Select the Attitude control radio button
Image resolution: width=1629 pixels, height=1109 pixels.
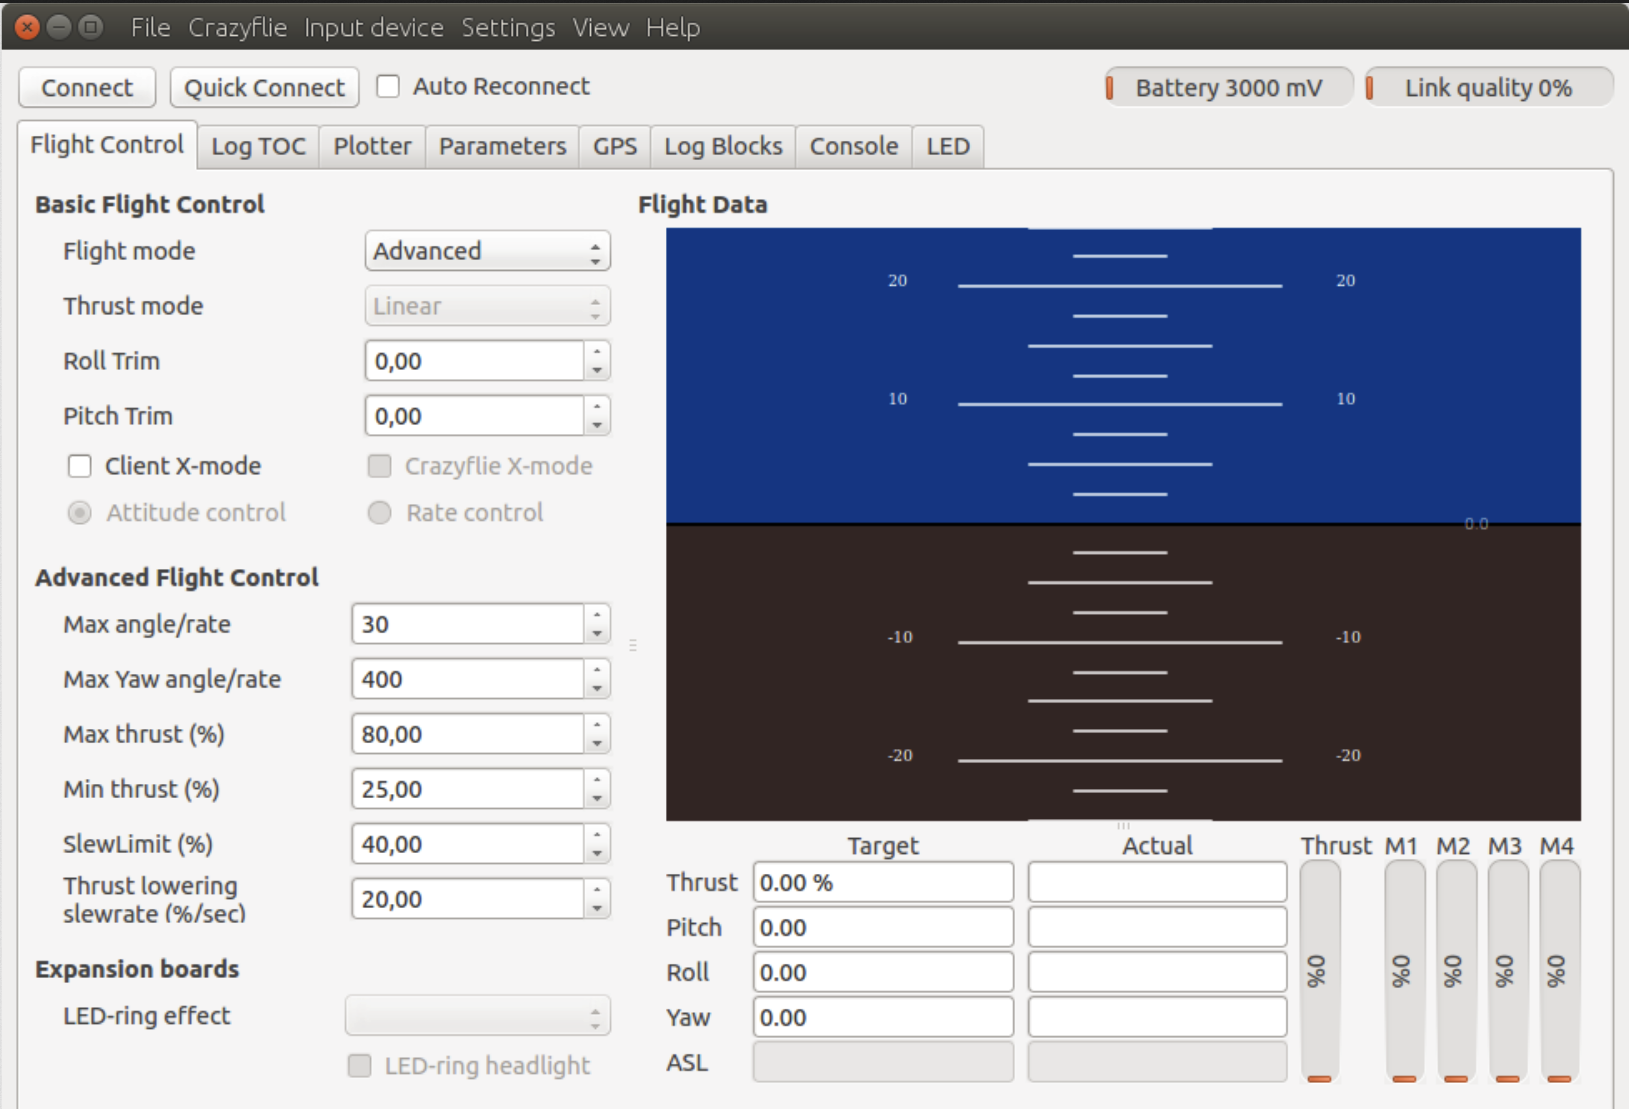click(x=80, y=513)
